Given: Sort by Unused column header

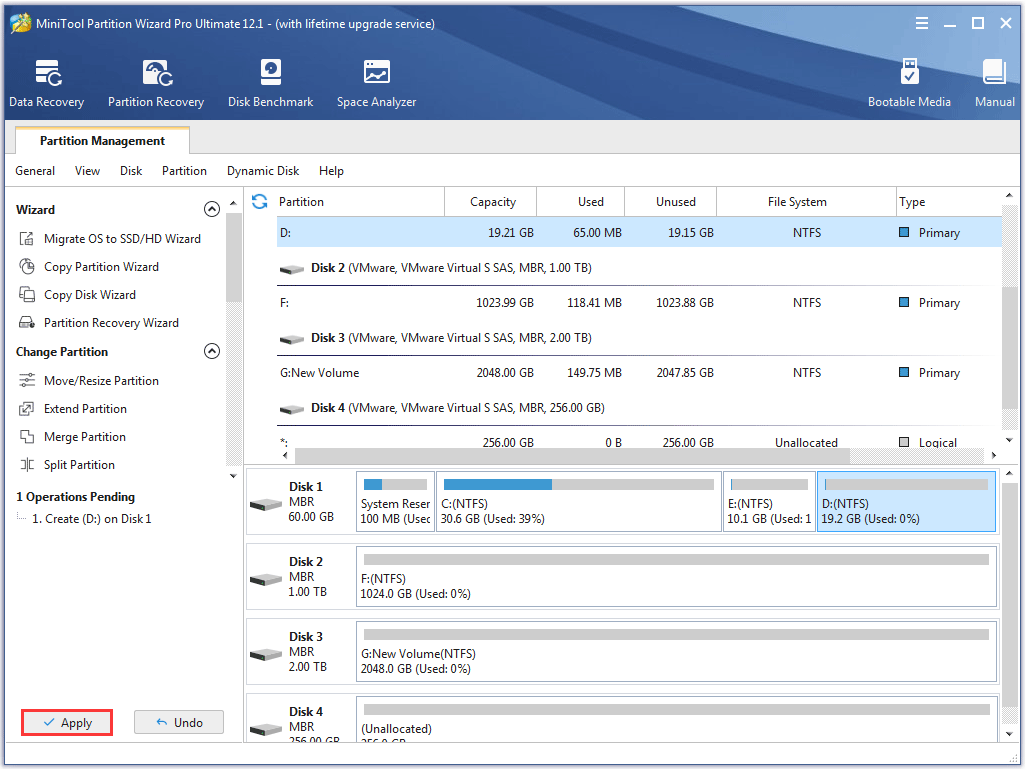Looking at the screenshot, I should tap(671, 201).
